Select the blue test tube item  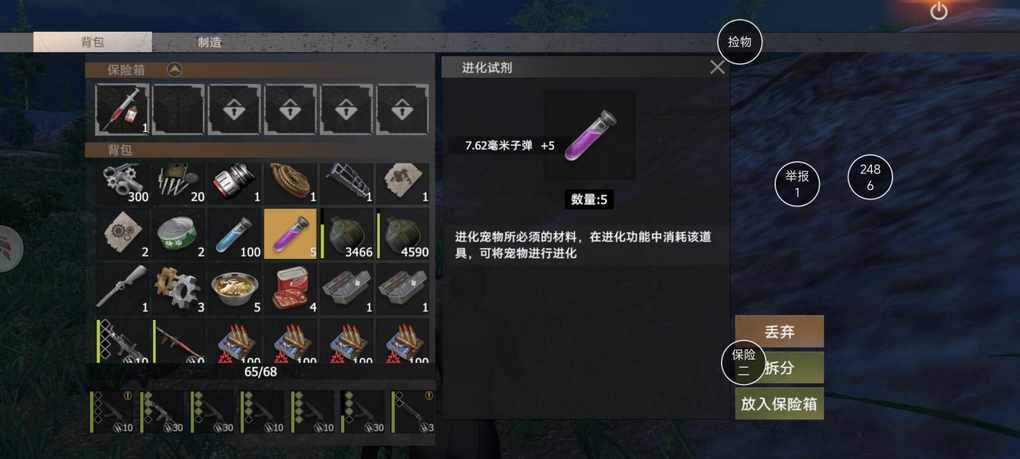point(235,234)
